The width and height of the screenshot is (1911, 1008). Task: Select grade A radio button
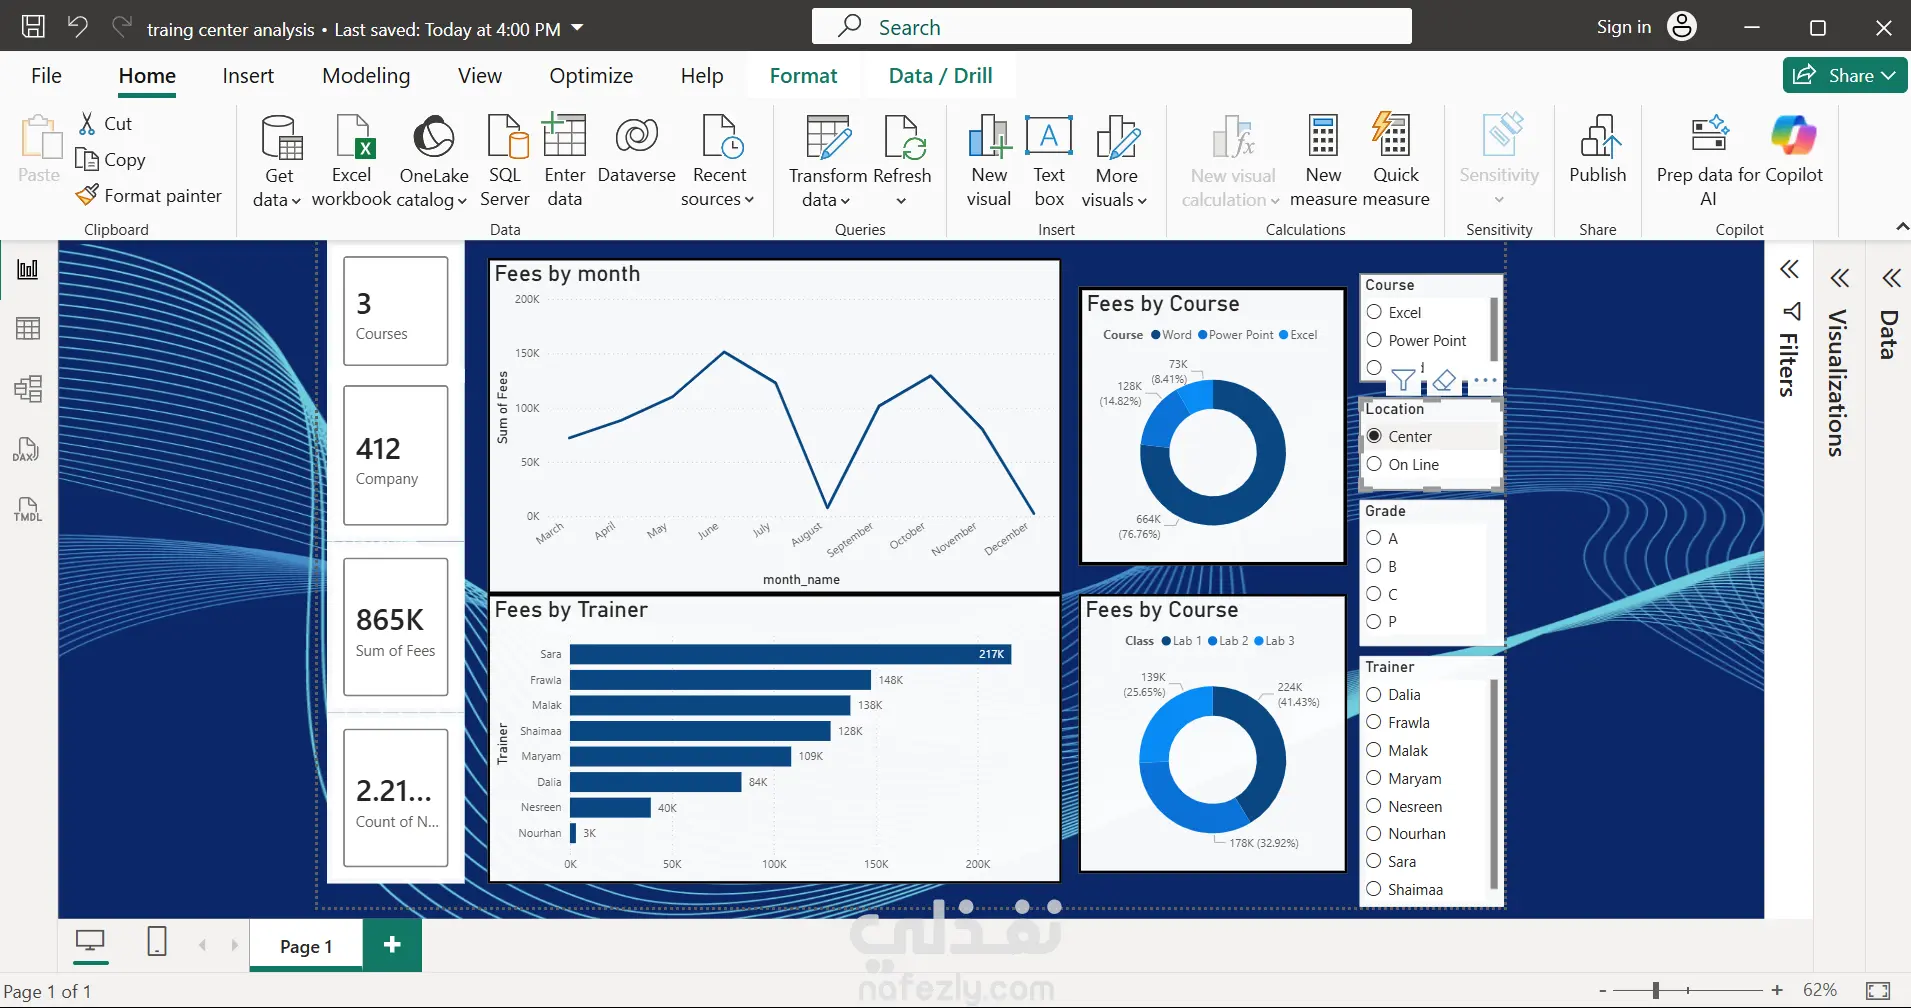(x=1375, y=538)
